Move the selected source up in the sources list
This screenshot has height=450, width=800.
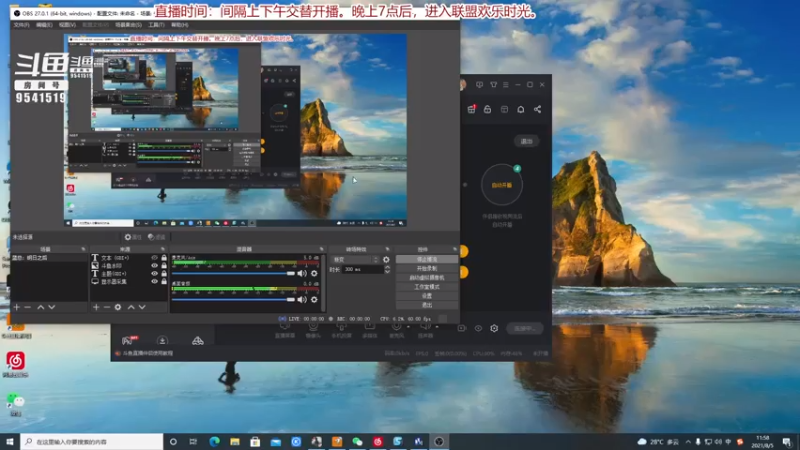point(131,307)
